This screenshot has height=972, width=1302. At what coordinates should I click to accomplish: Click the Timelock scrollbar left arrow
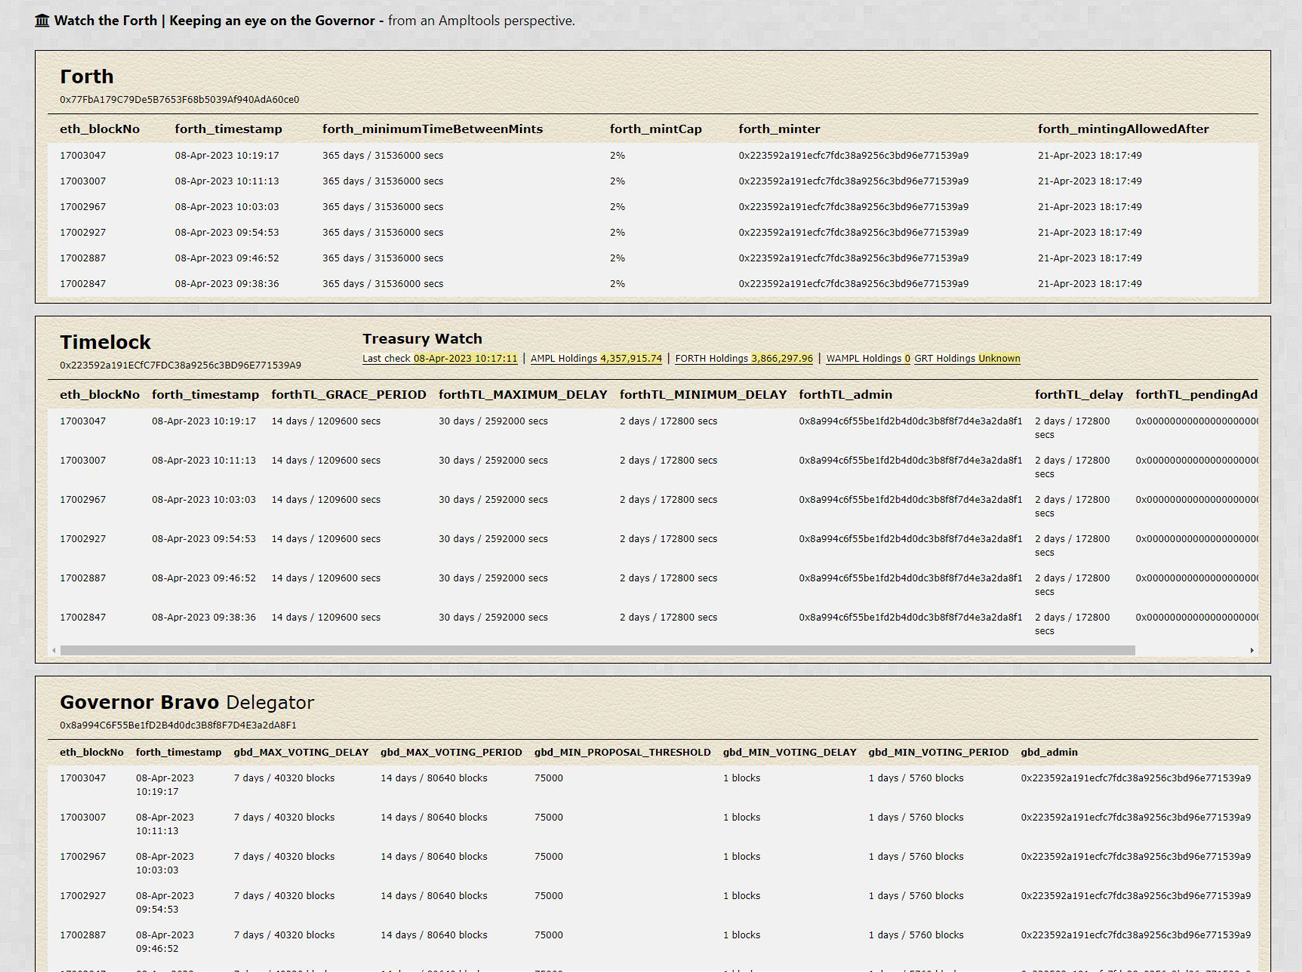54,650
